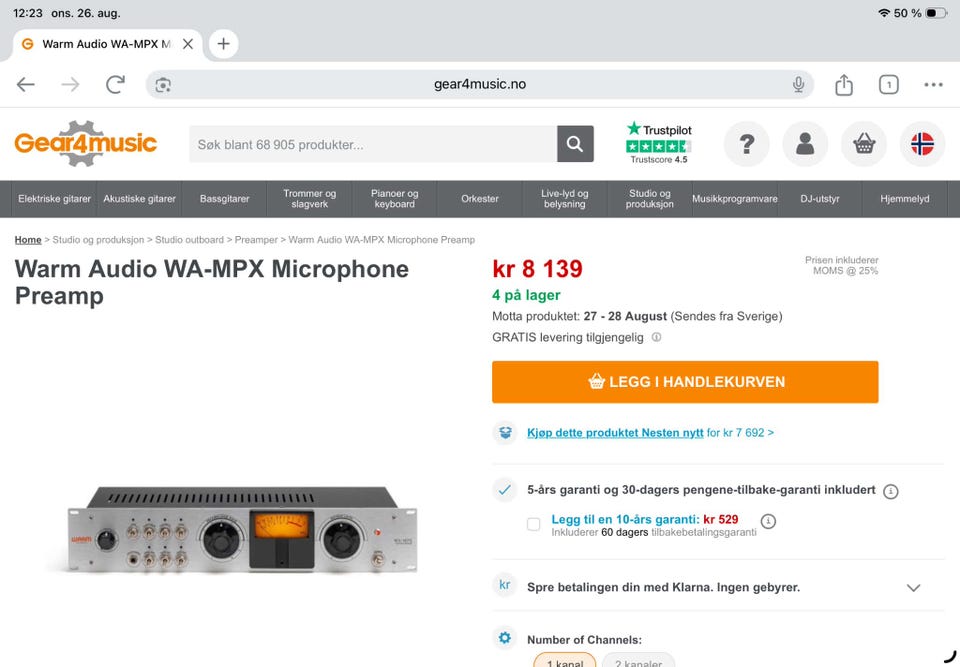The image size is (960, 667).
Task: Show info for 5-års garanti
Action: (x=891, y=491)
